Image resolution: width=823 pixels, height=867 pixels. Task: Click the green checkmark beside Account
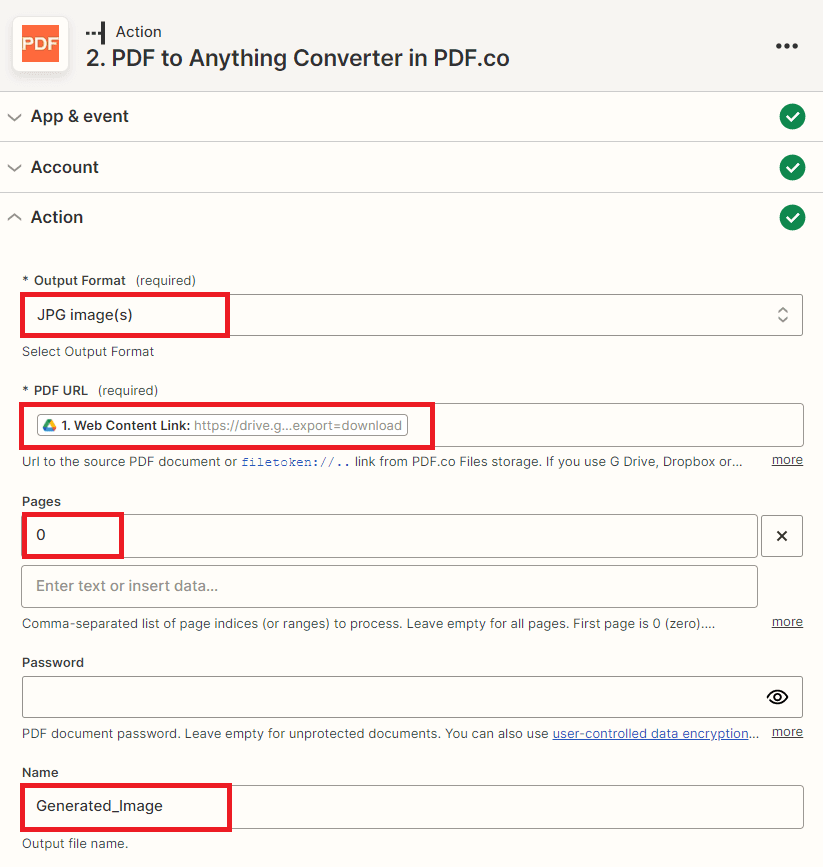point(792,167)
